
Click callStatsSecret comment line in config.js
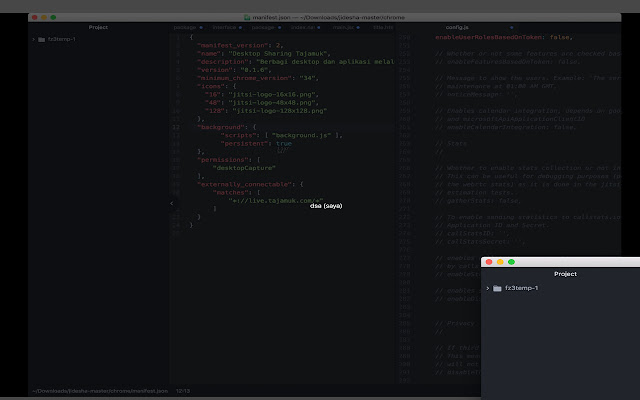[x=480, y=241]
